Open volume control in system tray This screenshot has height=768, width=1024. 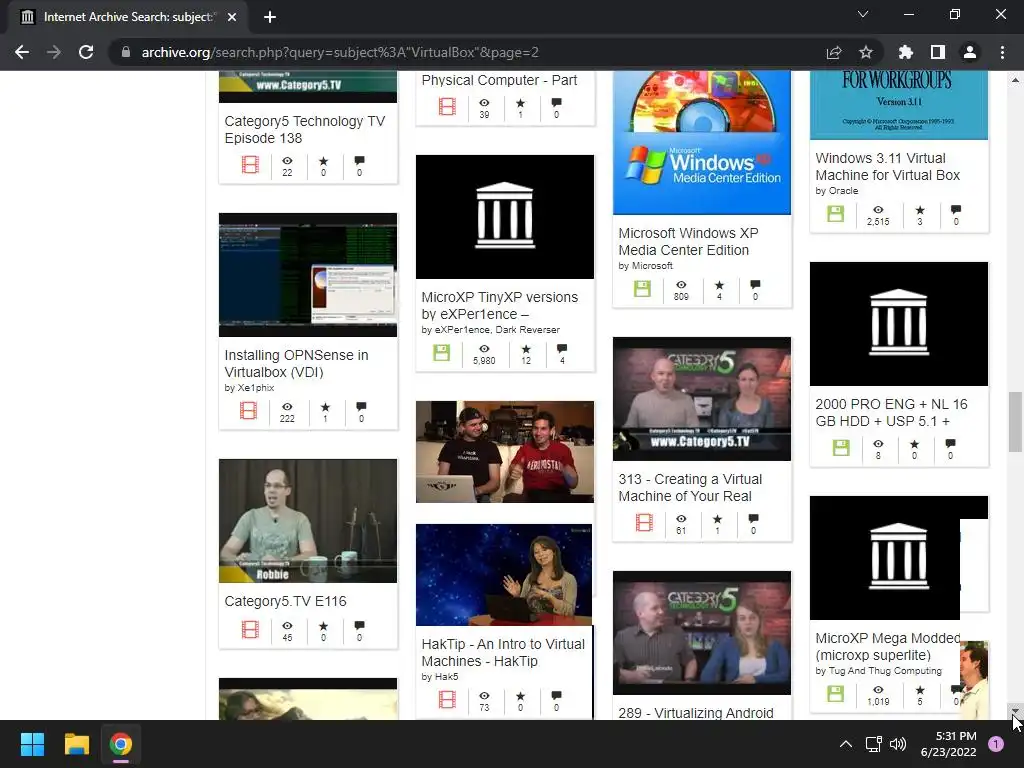pyautogui.click(x=898, y=744)
